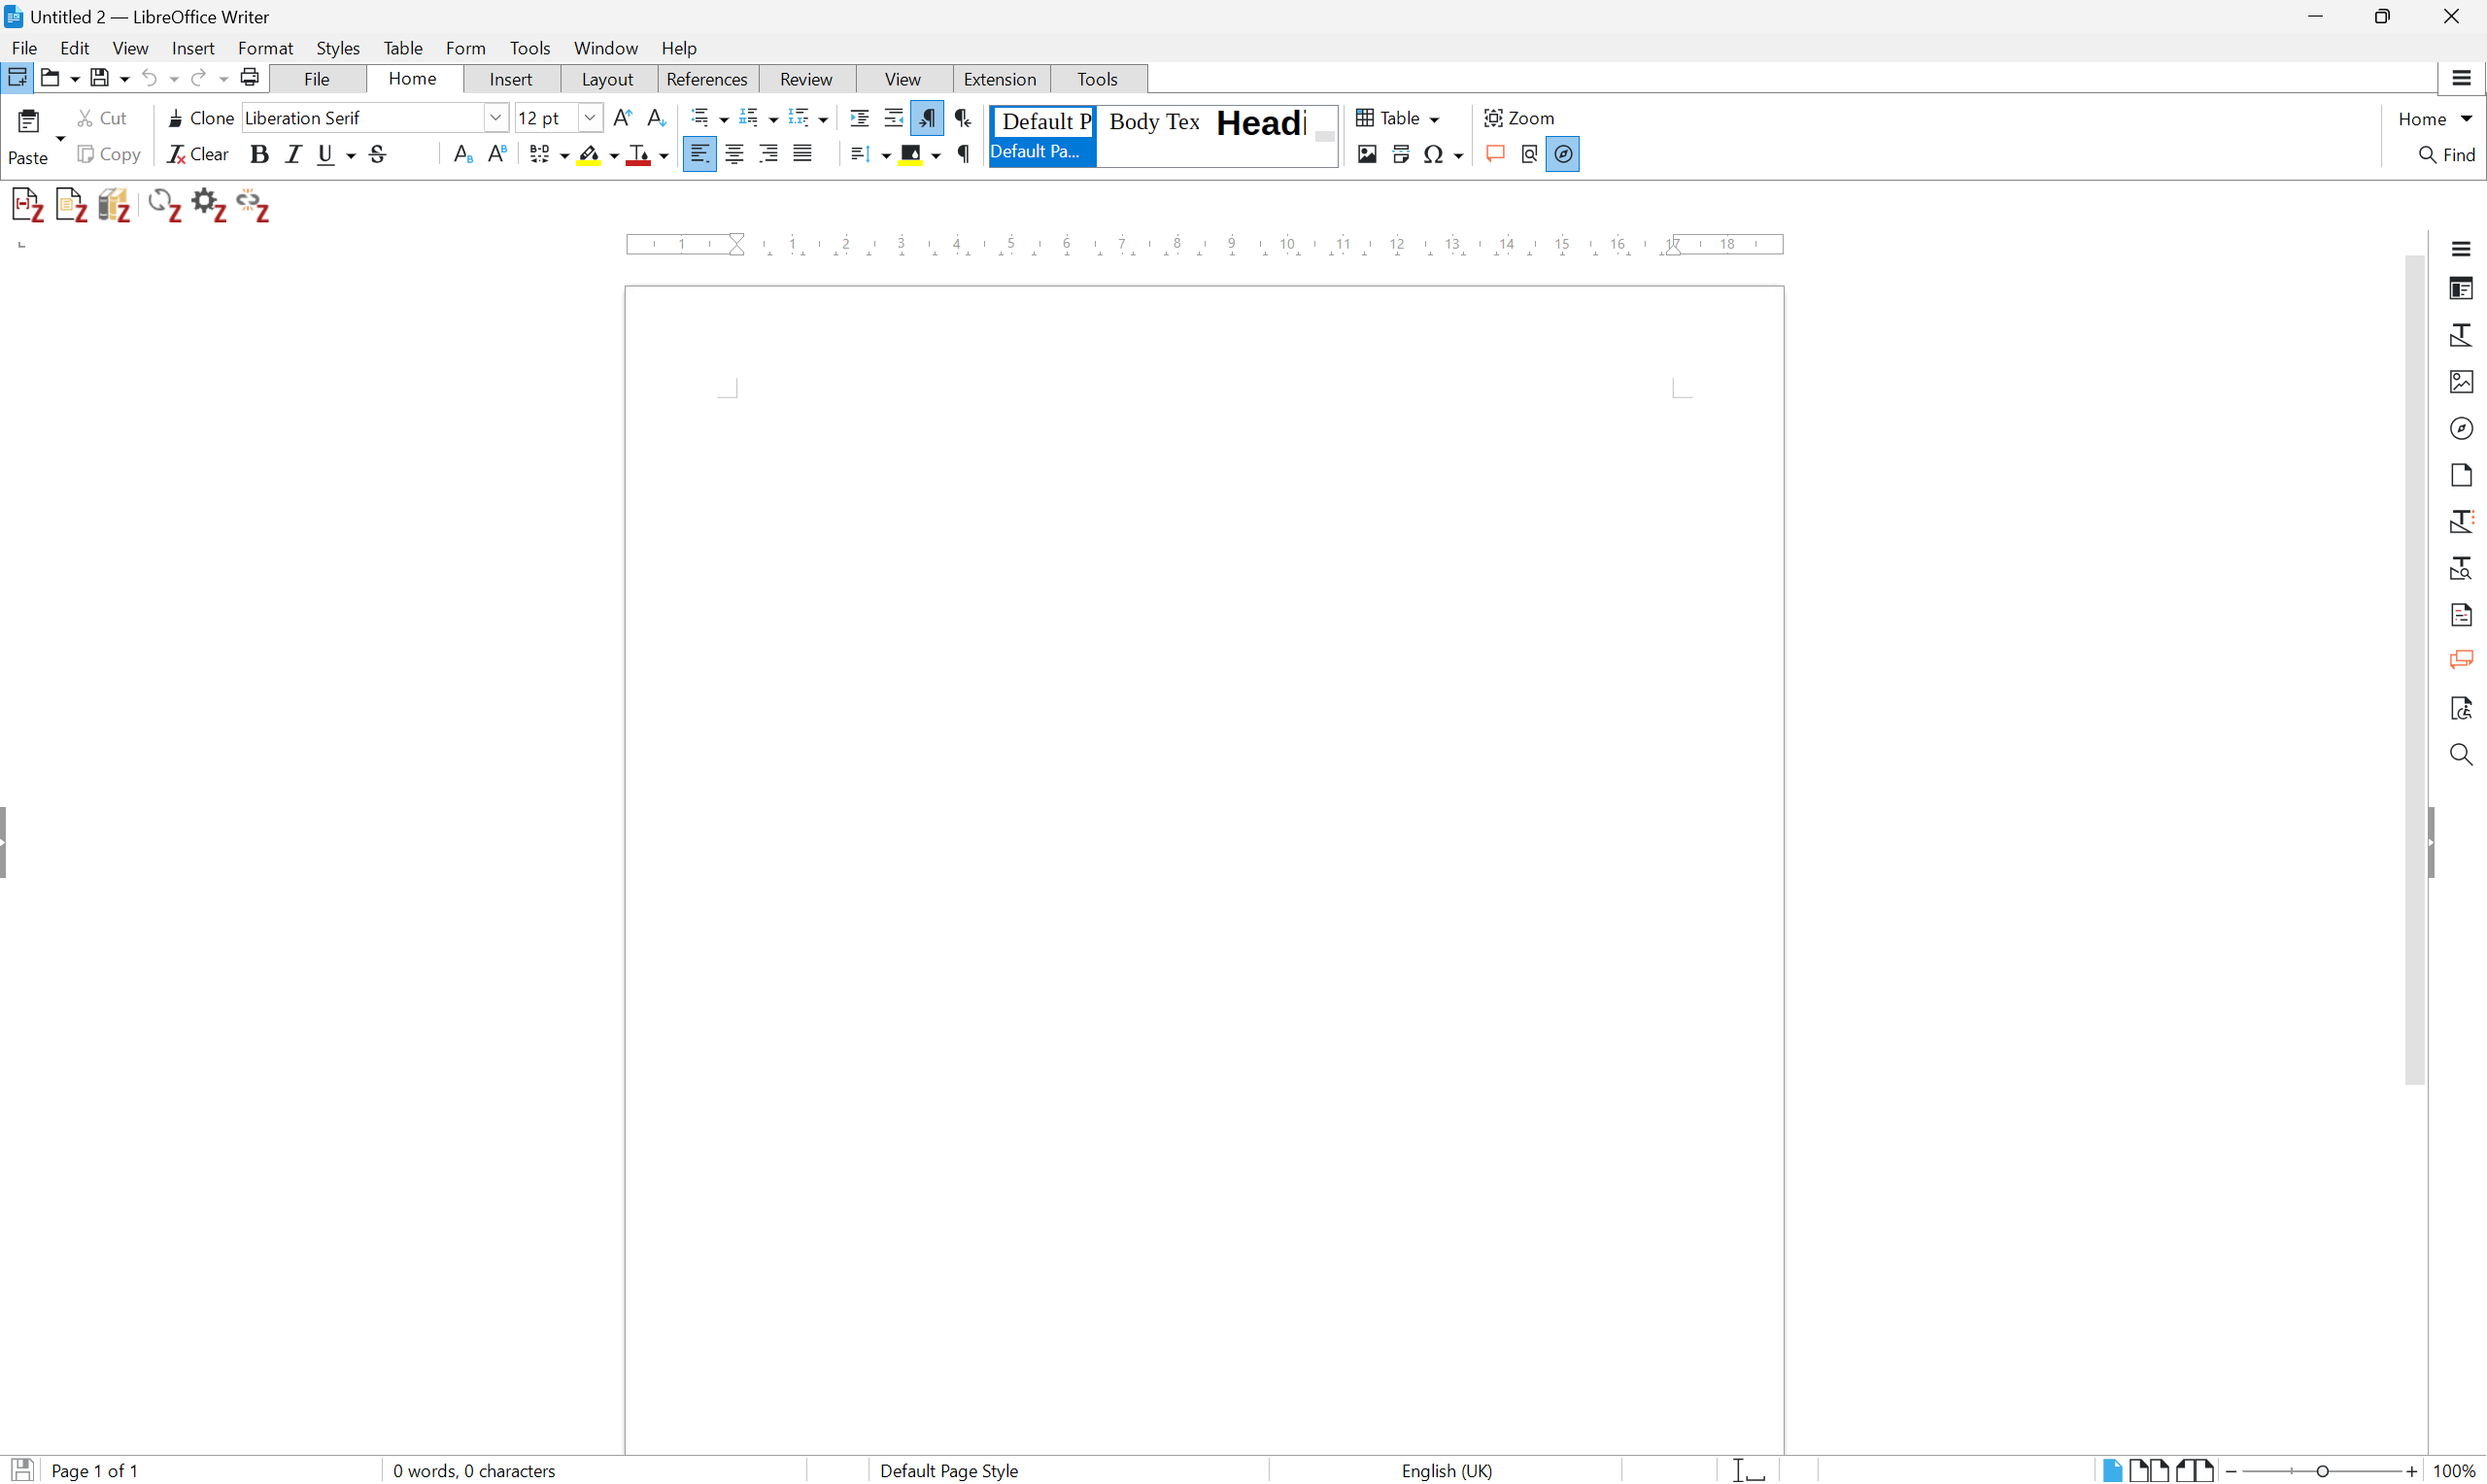Viewport: 2487px width, 1484px height.
Task: Click the Find button
Action: click(2446, 154)
